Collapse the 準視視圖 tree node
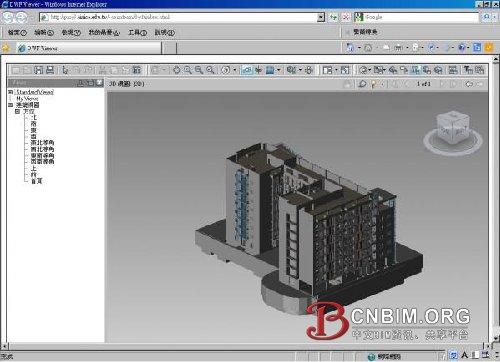 click(10, 105)
